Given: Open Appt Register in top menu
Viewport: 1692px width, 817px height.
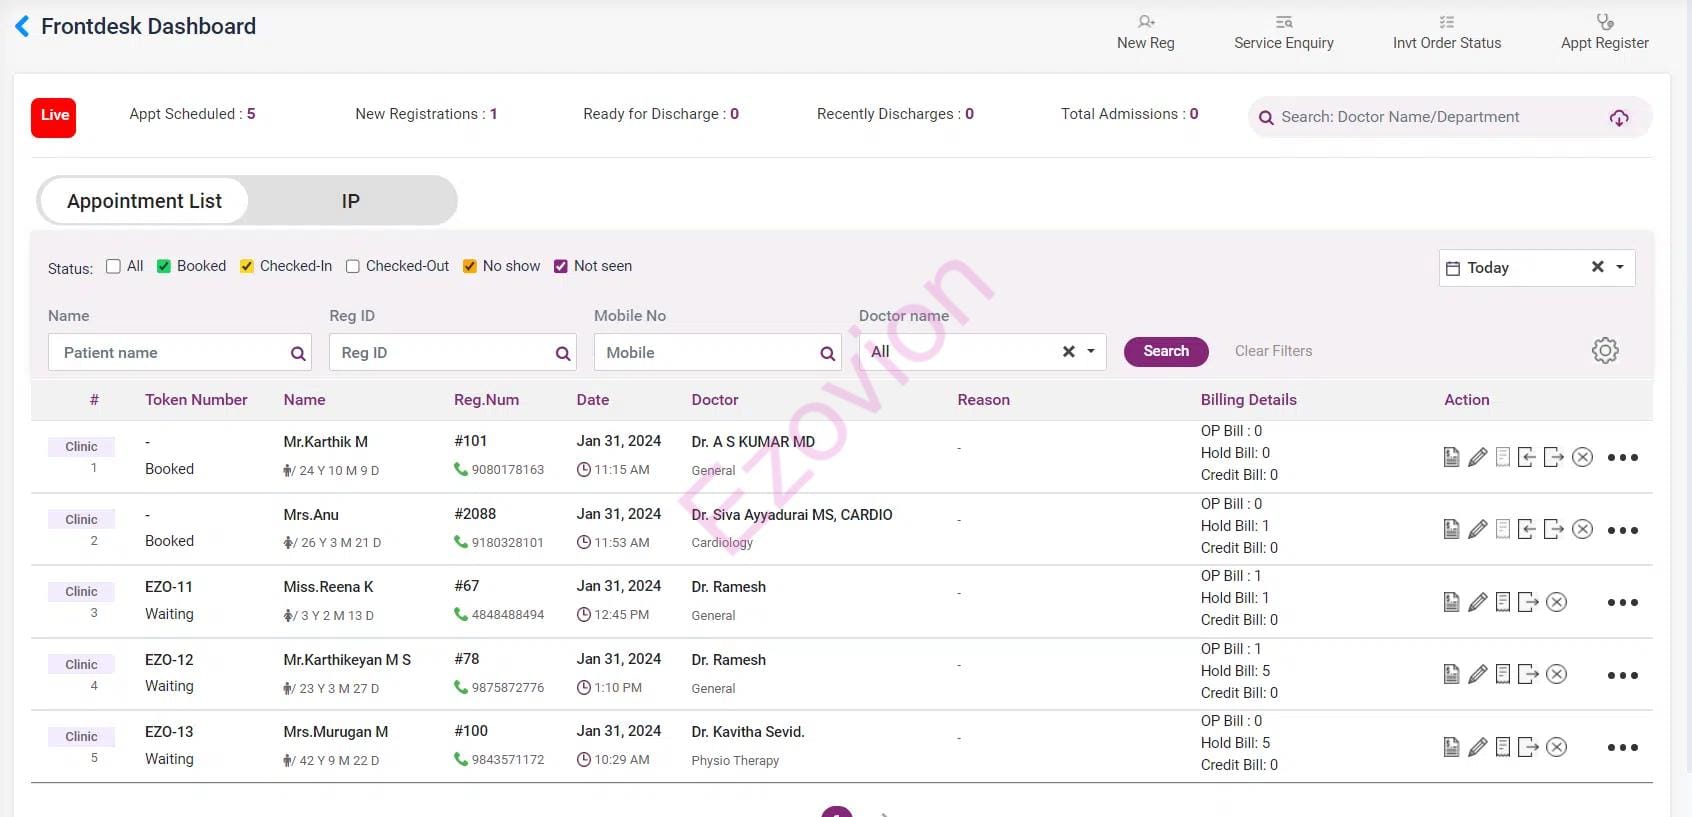Looking at the screenshot, I should coord(1604,32).
